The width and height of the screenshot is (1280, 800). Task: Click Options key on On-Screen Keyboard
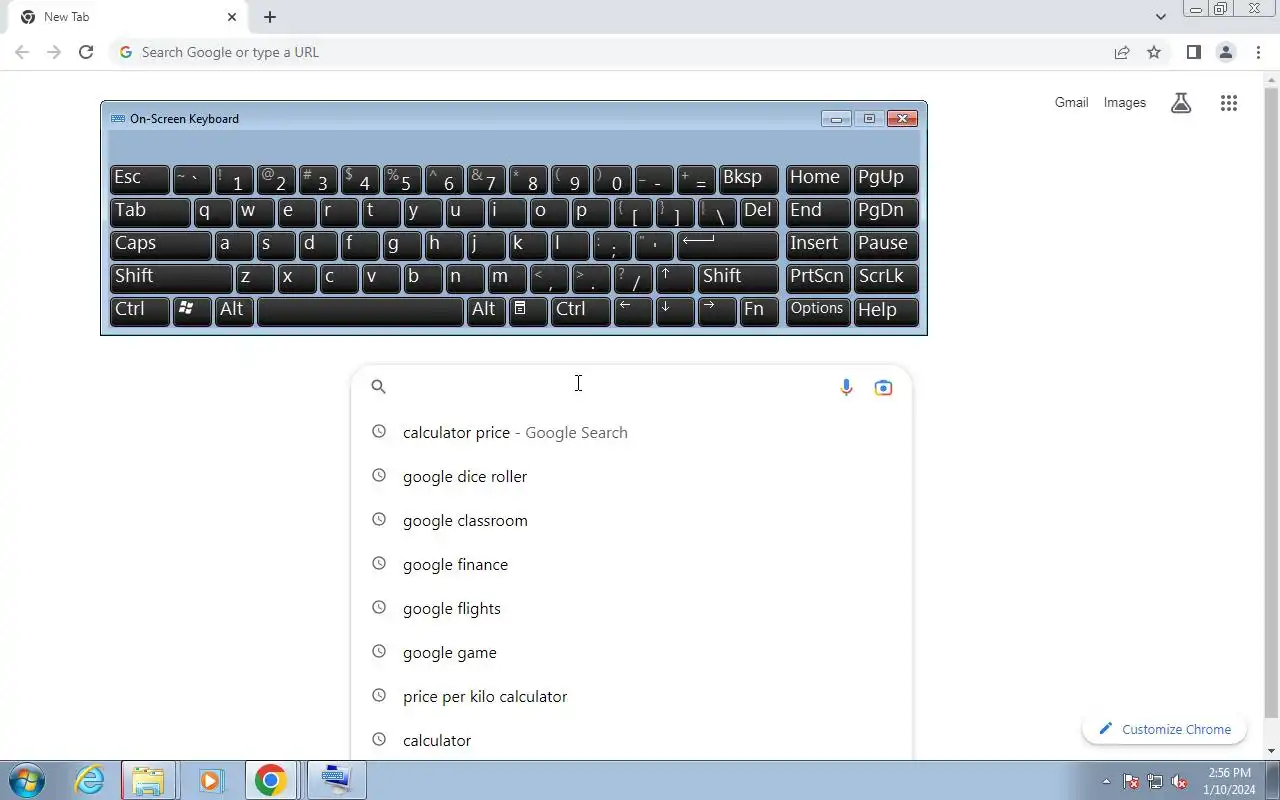coord(818,310)
